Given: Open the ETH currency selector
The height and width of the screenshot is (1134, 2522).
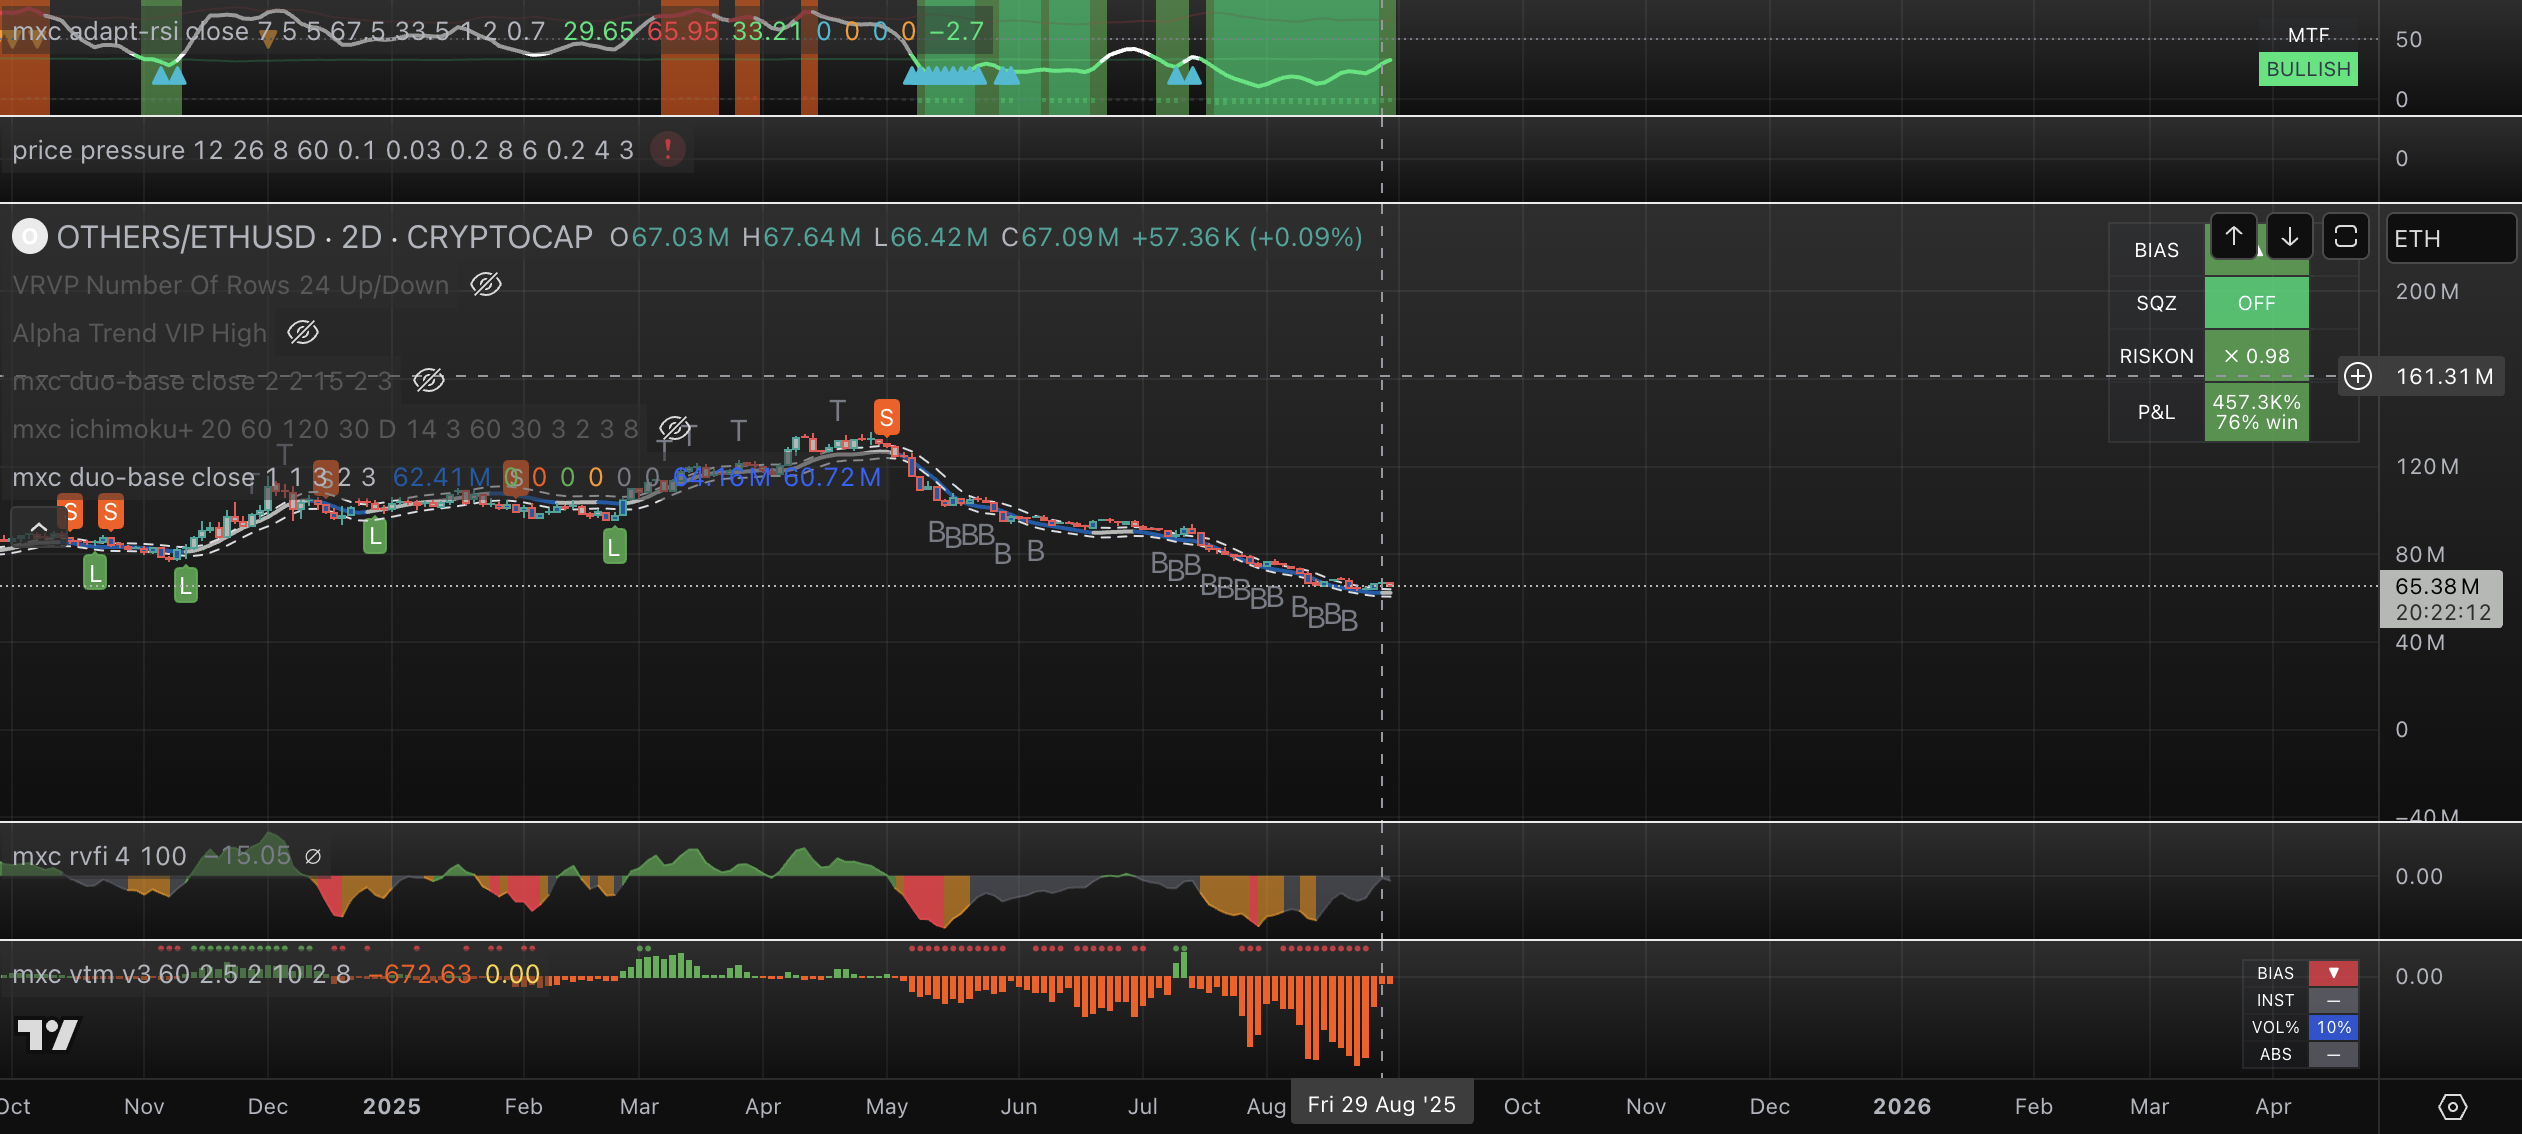Looking at the screenshot, I should [x=2450, y=239].
